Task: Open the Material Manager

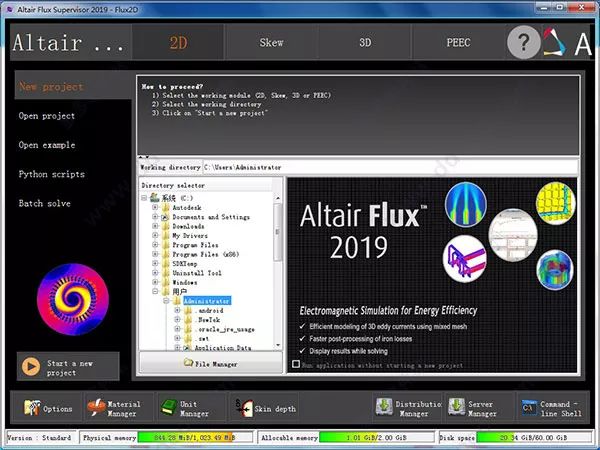Action: (x=113, y=407)
